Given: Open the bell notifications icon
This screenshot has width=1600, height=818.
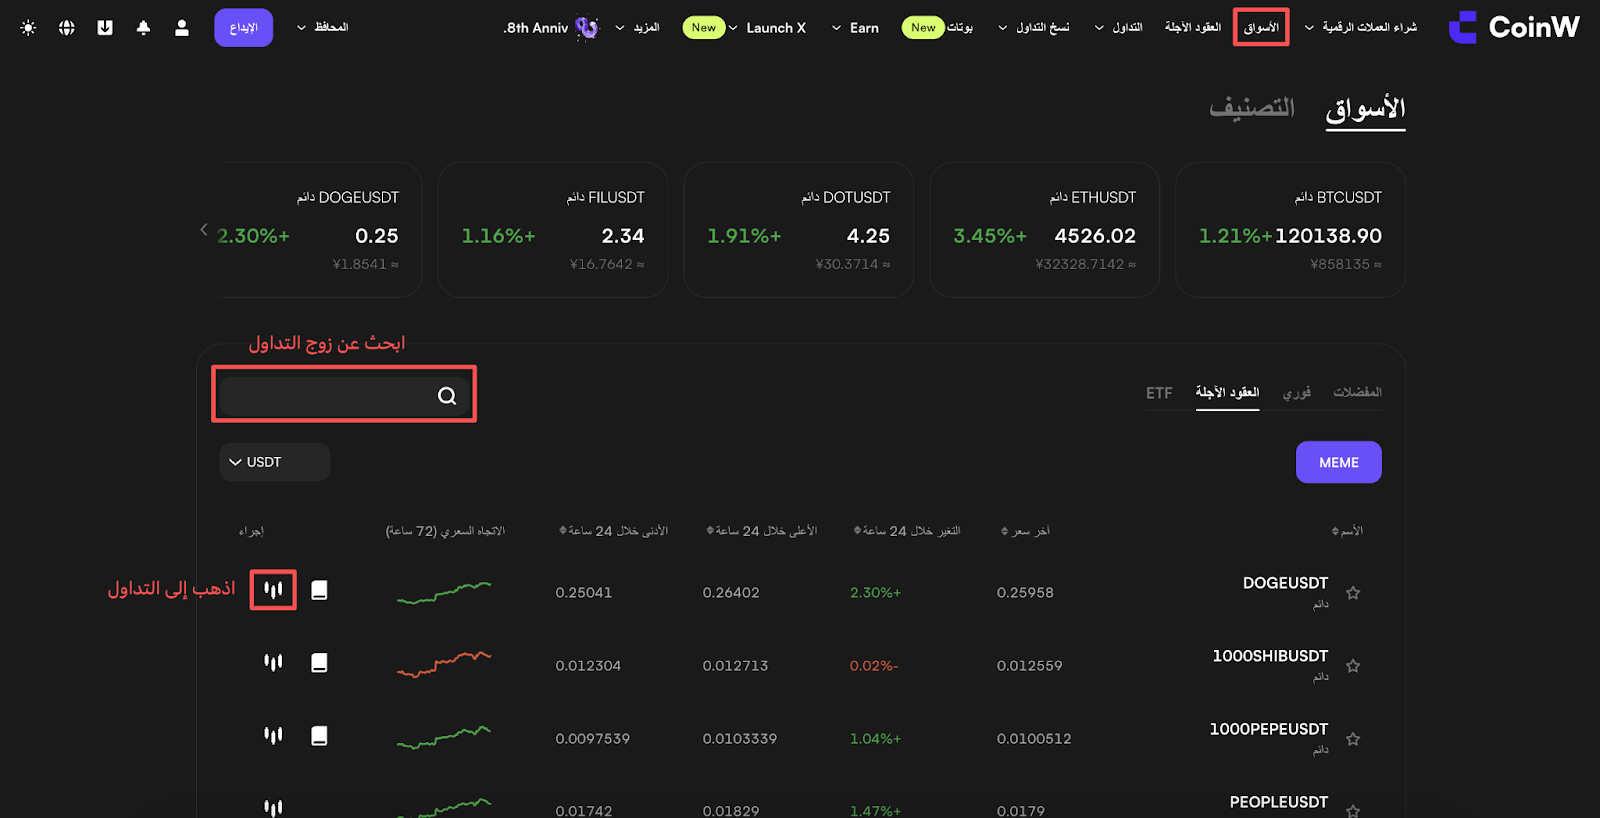Looking at the screenshot, I should pos(143,28).
